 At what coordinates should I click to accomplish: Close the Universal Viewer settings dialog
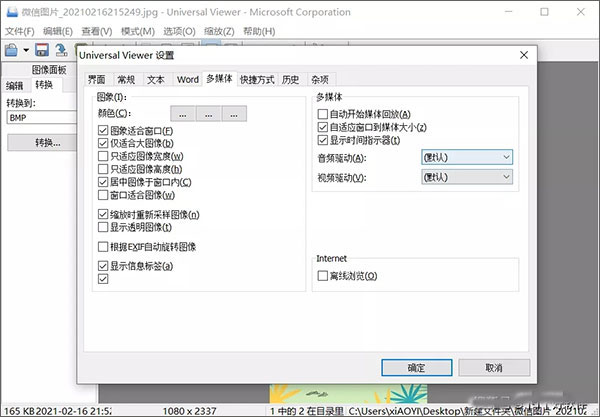(x=518, y=57)
